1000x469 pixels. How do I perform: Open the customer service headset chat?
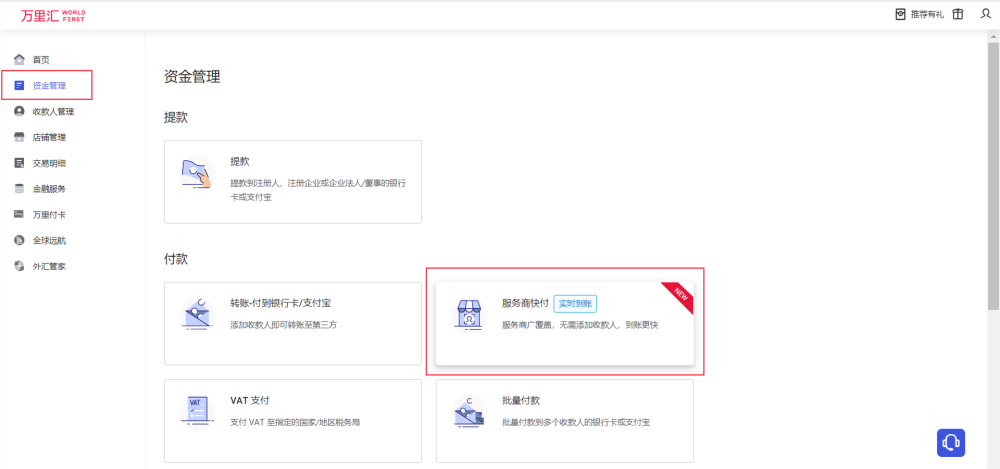pos(951,441)
